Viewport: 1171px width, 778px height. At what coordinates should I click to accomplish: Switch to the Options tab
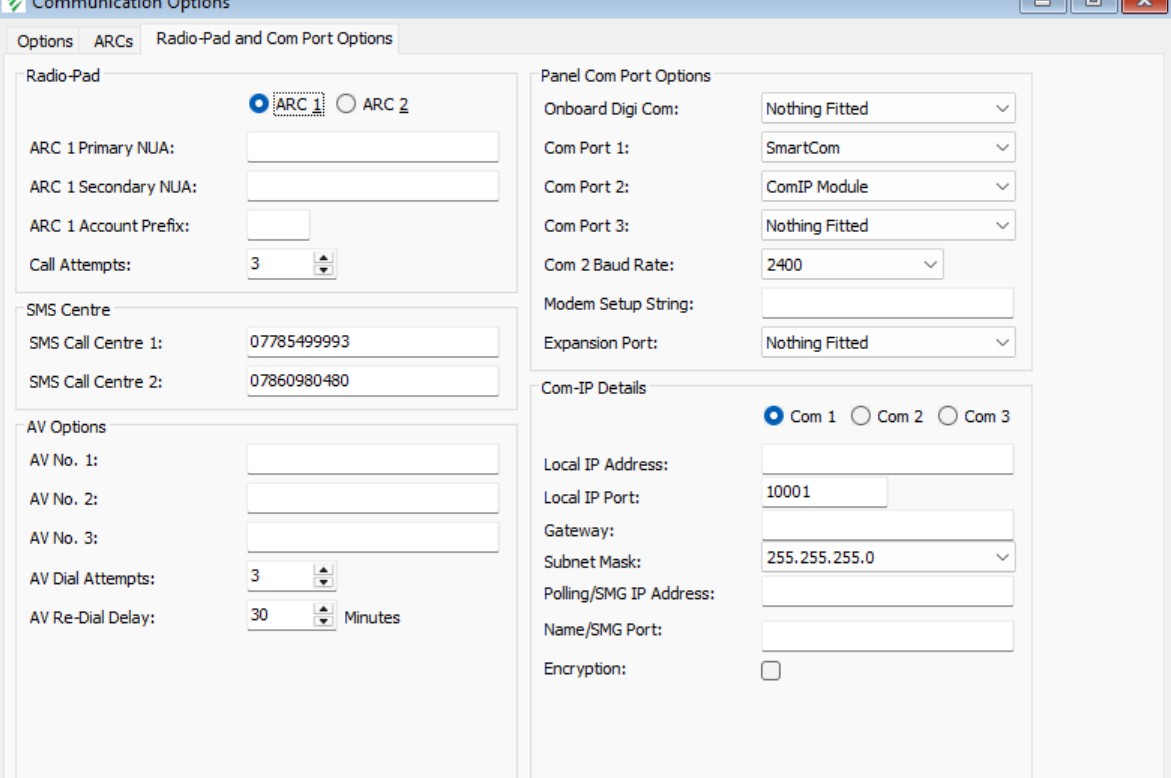[x=45, y=41]
